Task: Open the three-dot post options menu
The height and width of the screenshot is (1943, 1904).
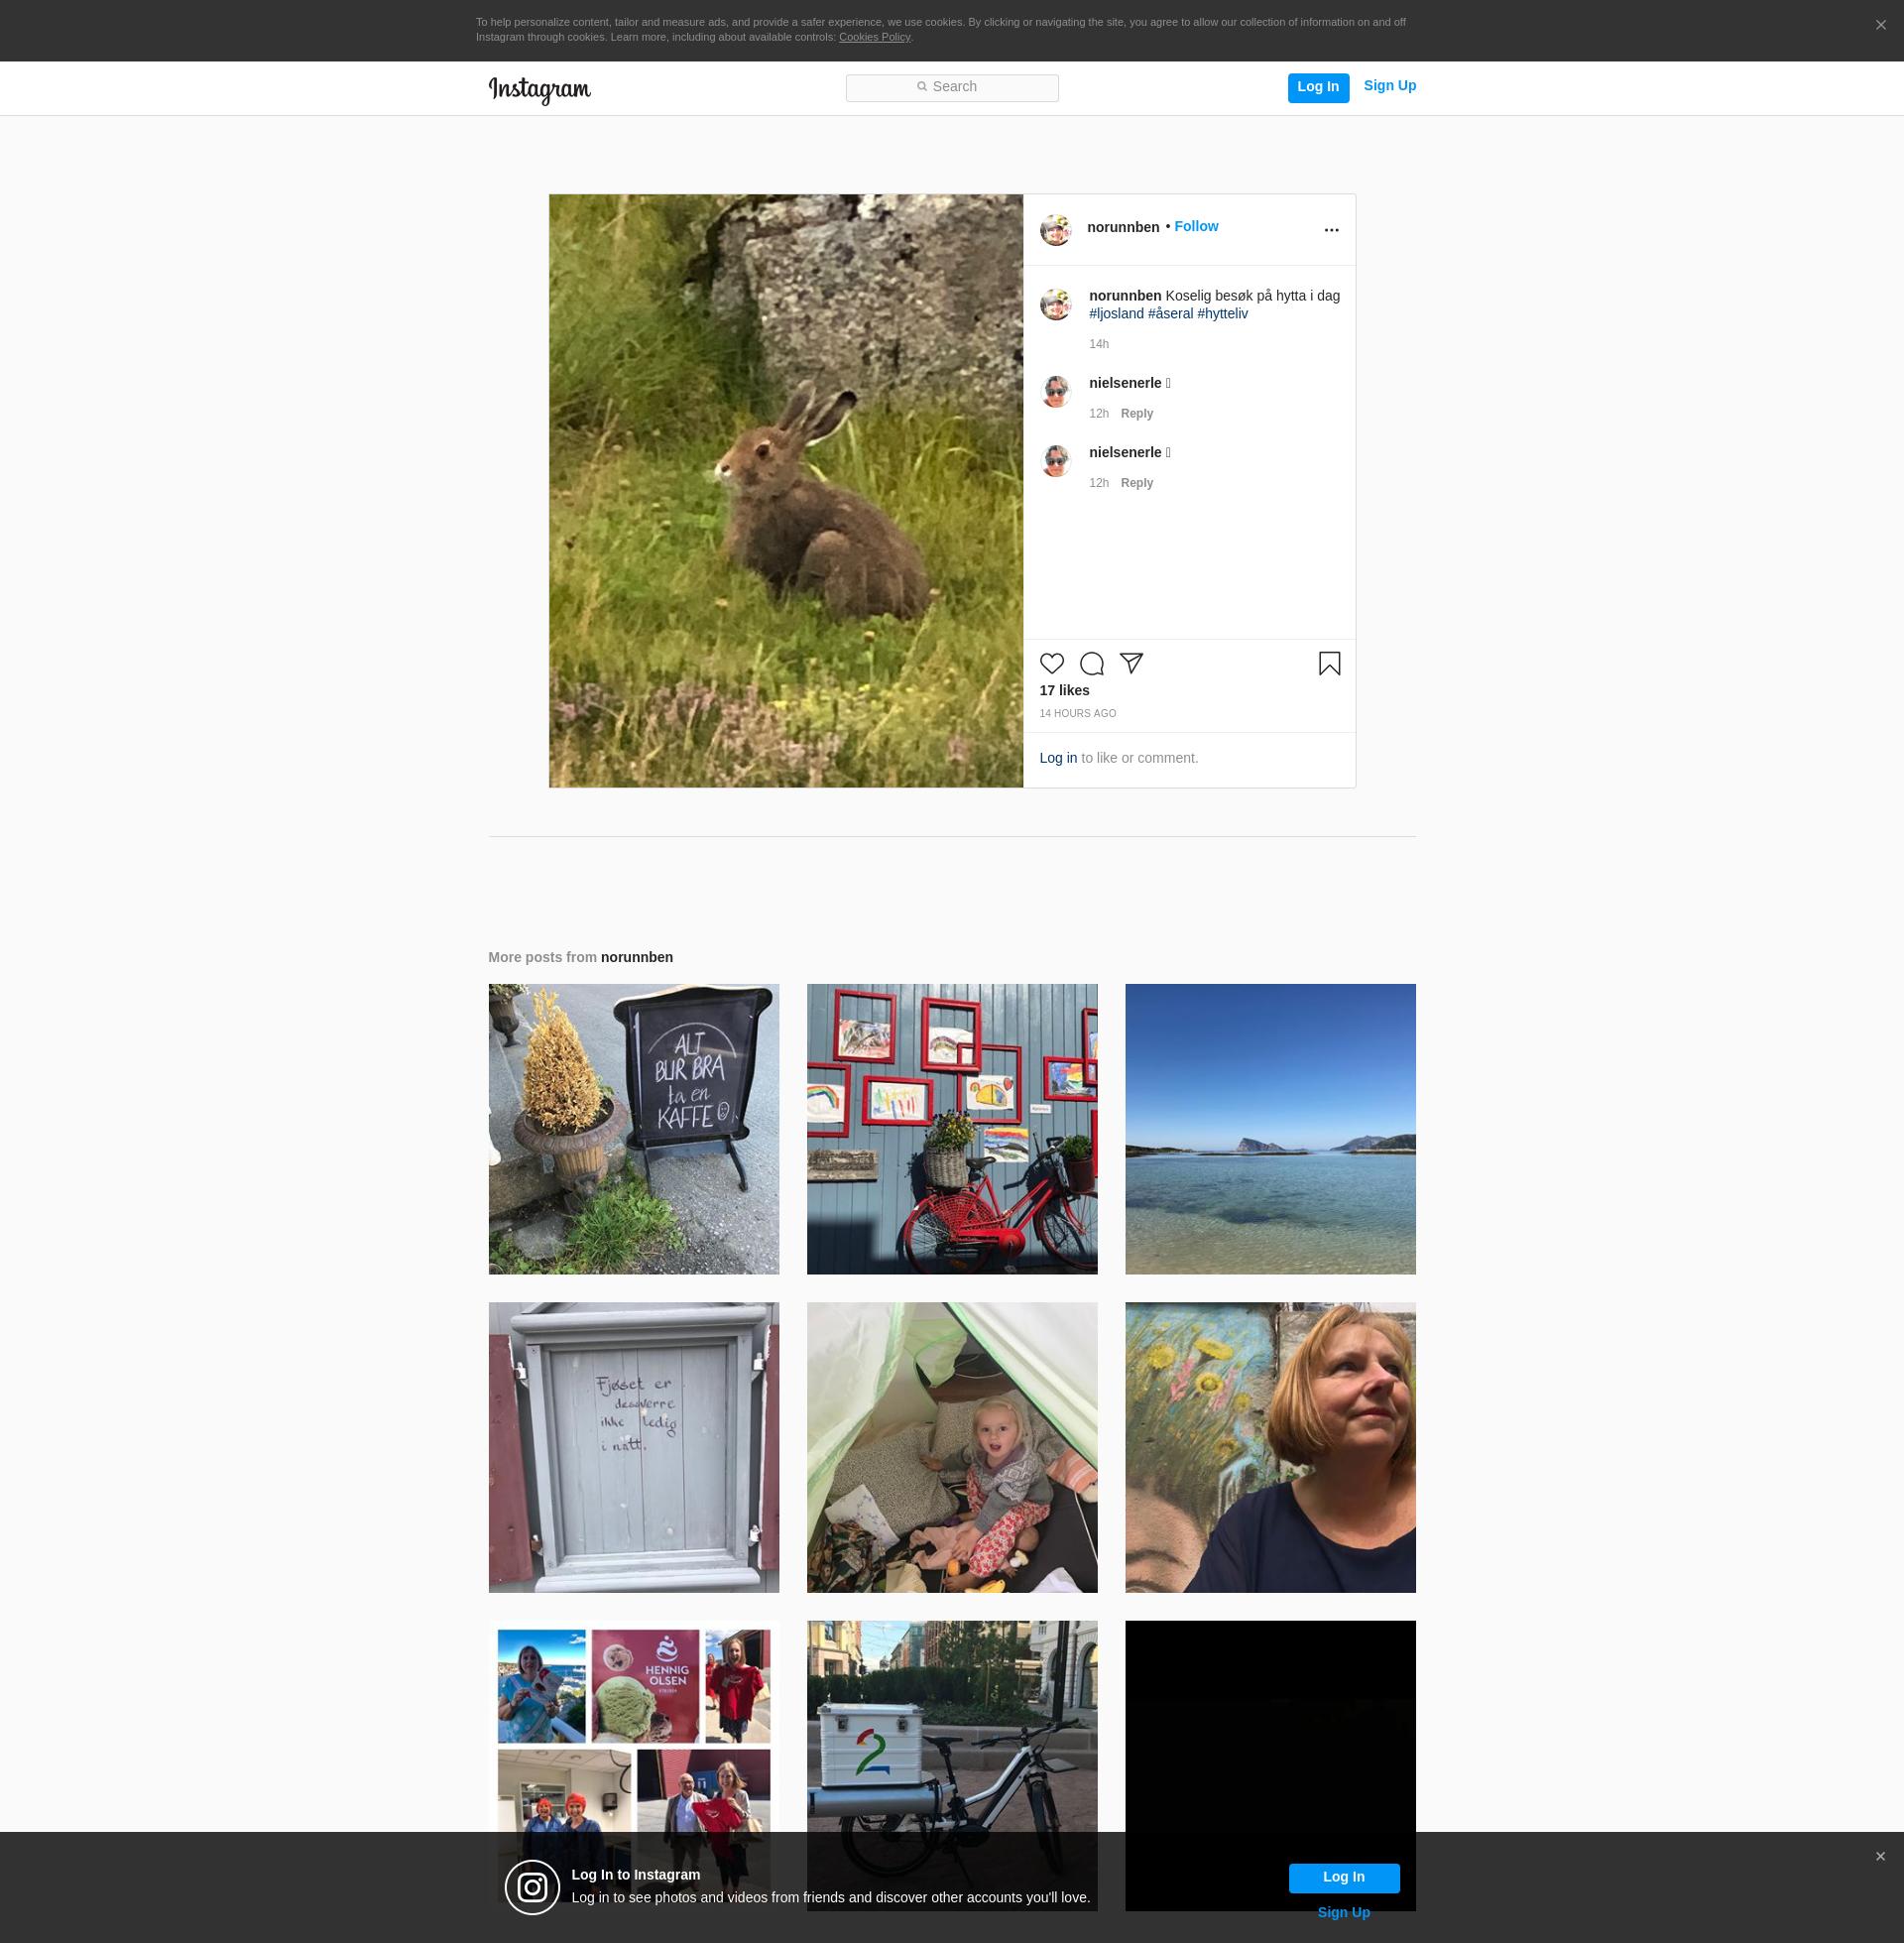Action: click(1331, 230)
